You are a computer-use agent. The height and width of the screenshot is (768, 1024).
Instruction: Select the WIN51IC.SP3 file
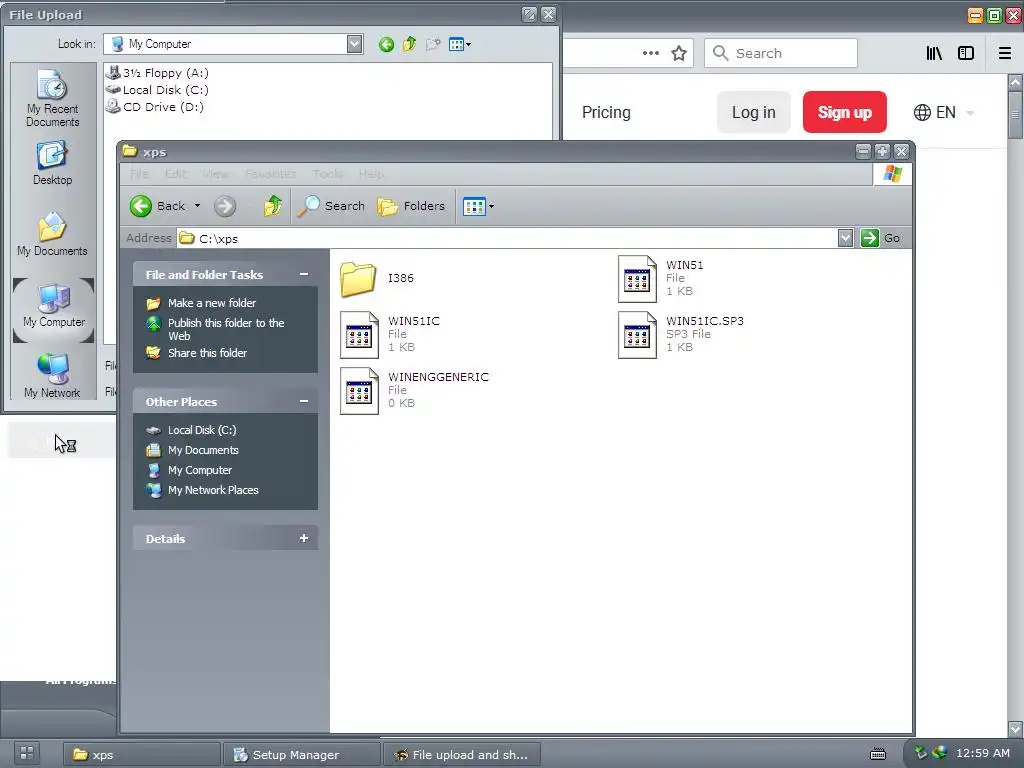click(682, 334)
